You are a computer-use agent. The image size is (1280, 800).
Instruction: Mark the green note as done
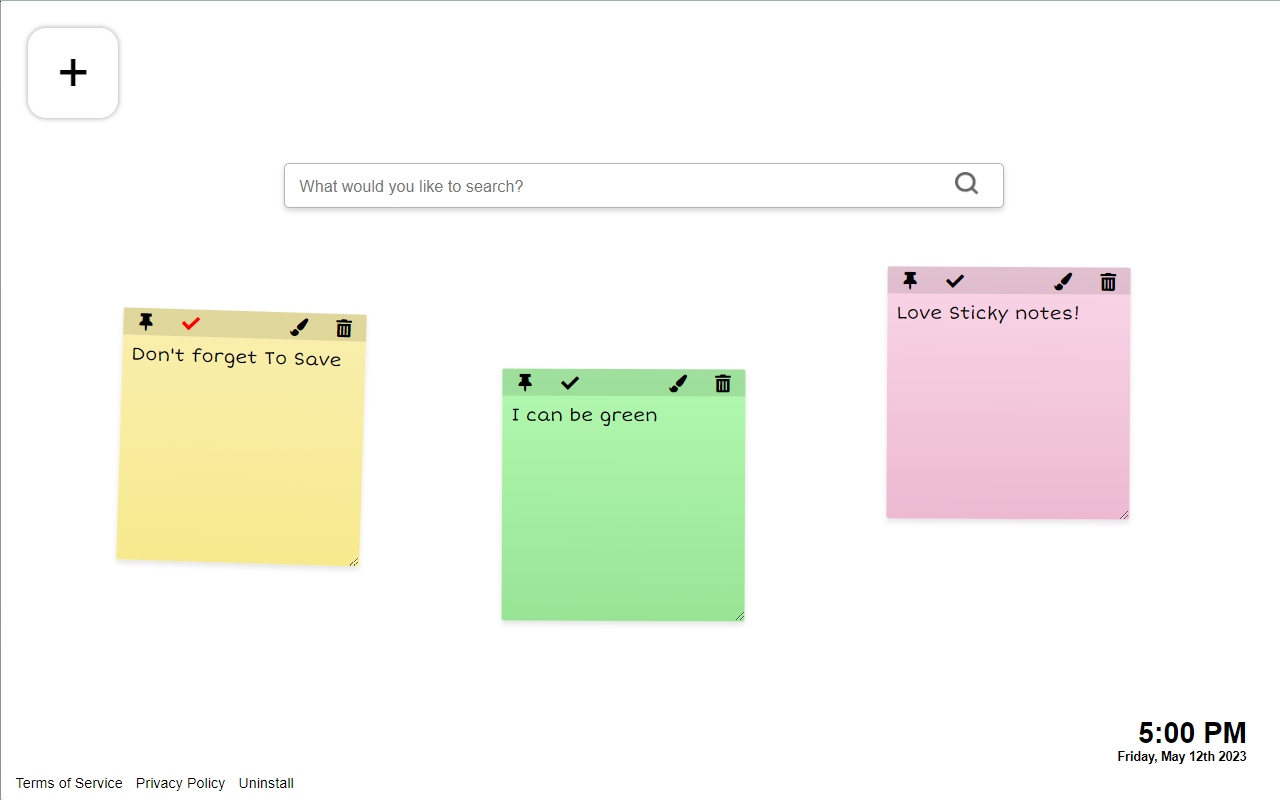click(570, 383)
